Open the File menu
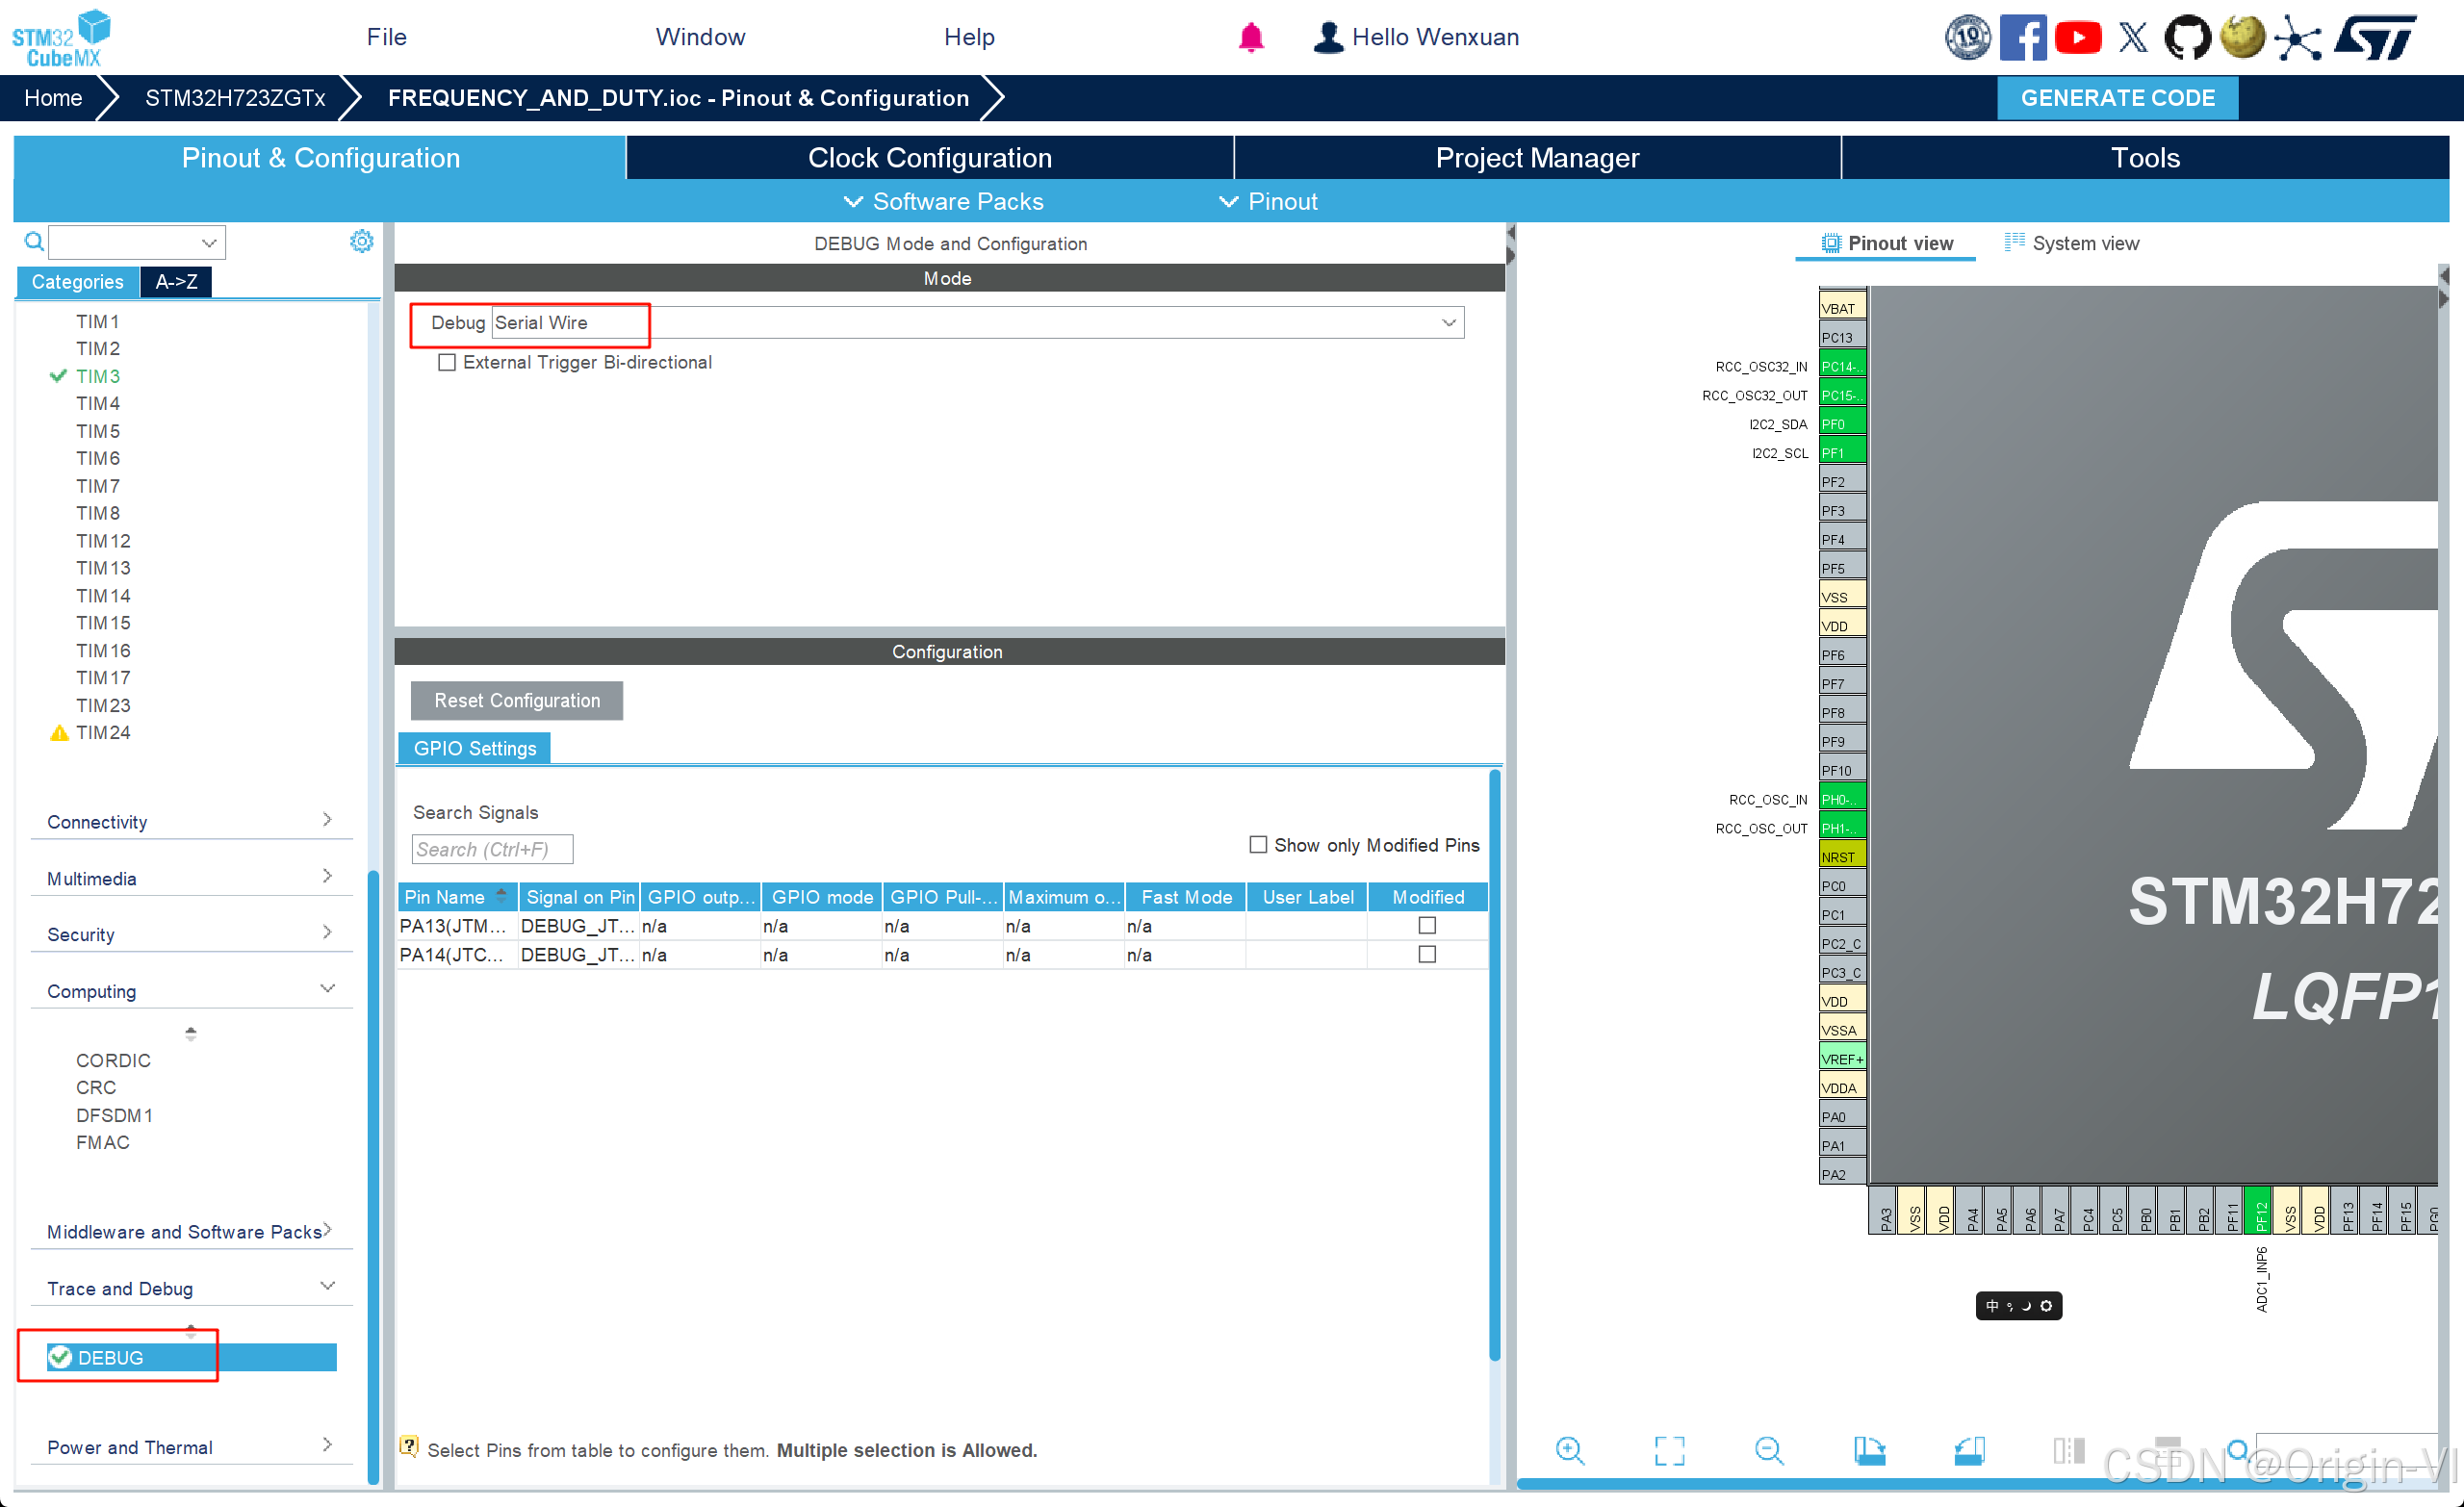 [386, 37]
